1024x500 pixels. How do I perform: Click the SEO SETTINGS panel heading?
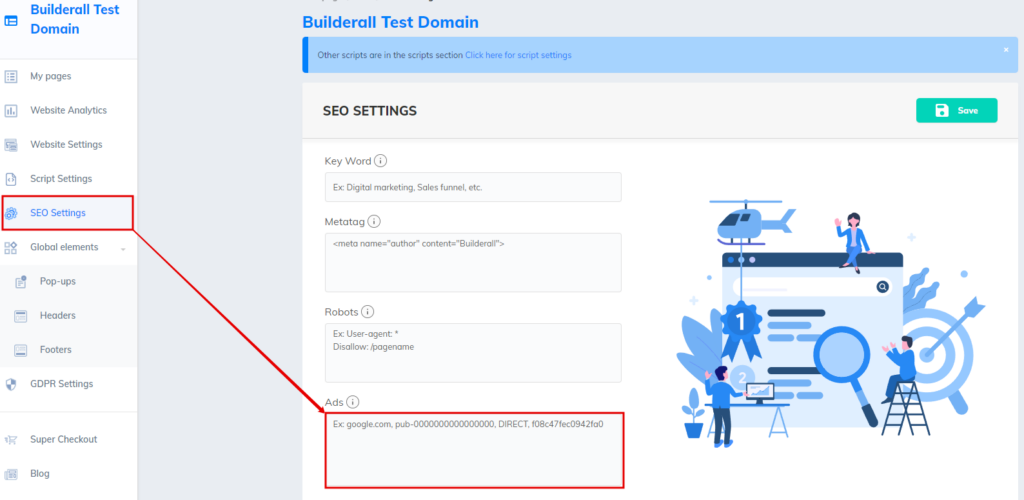click(x=370, y=111)
